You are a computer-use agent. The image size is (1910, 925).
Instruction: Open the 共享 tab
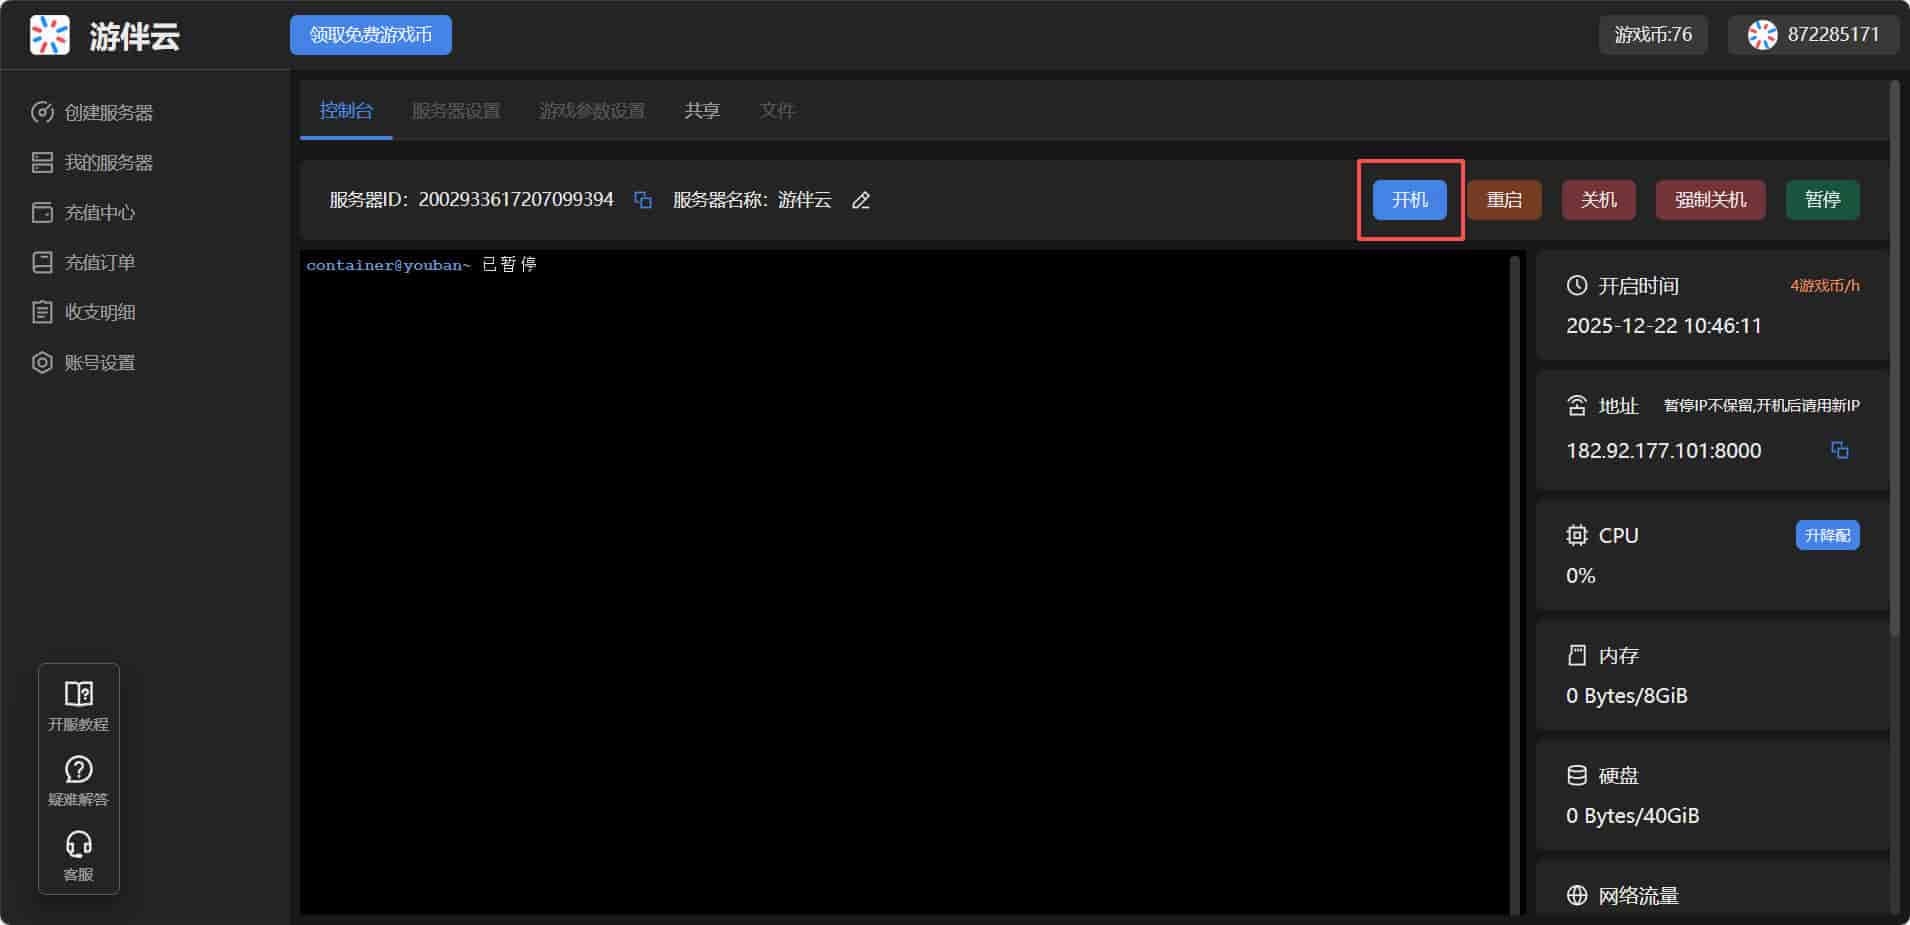pos(702,111)
